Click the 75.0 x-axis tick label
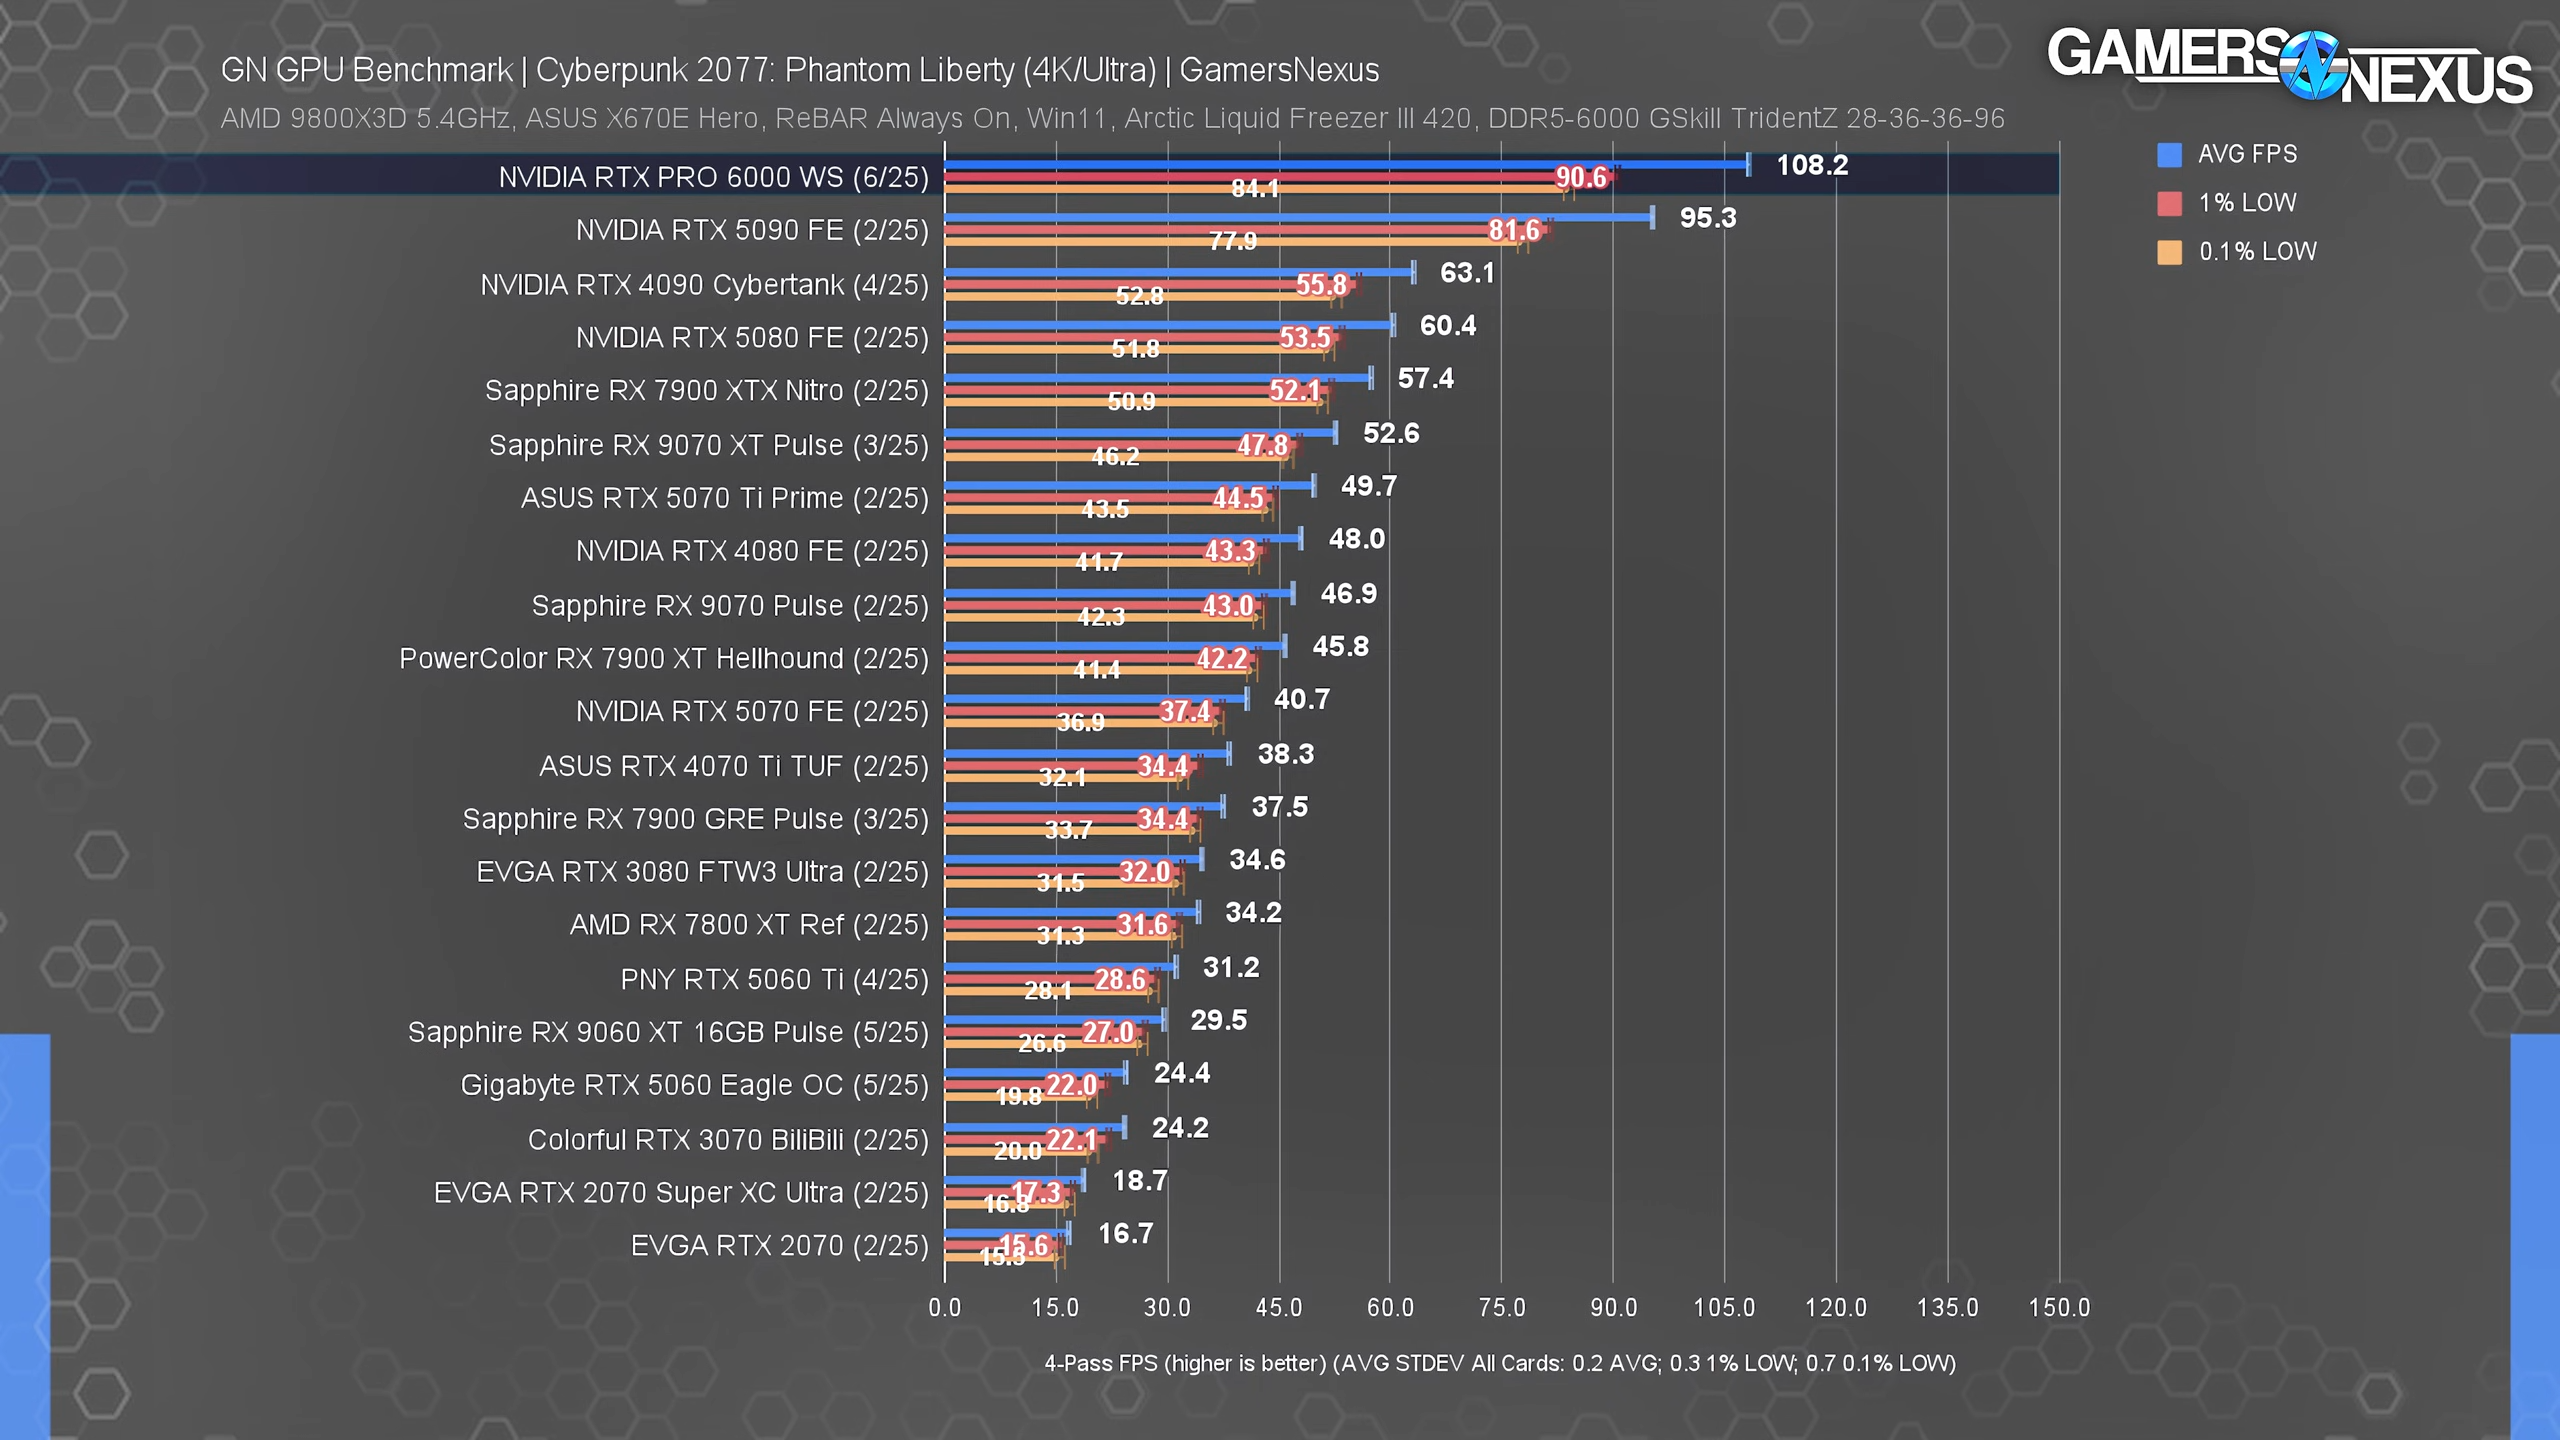The width and height of the screenshot is (2560, 1440). pyautogui.click(x=1501, y=1308)
